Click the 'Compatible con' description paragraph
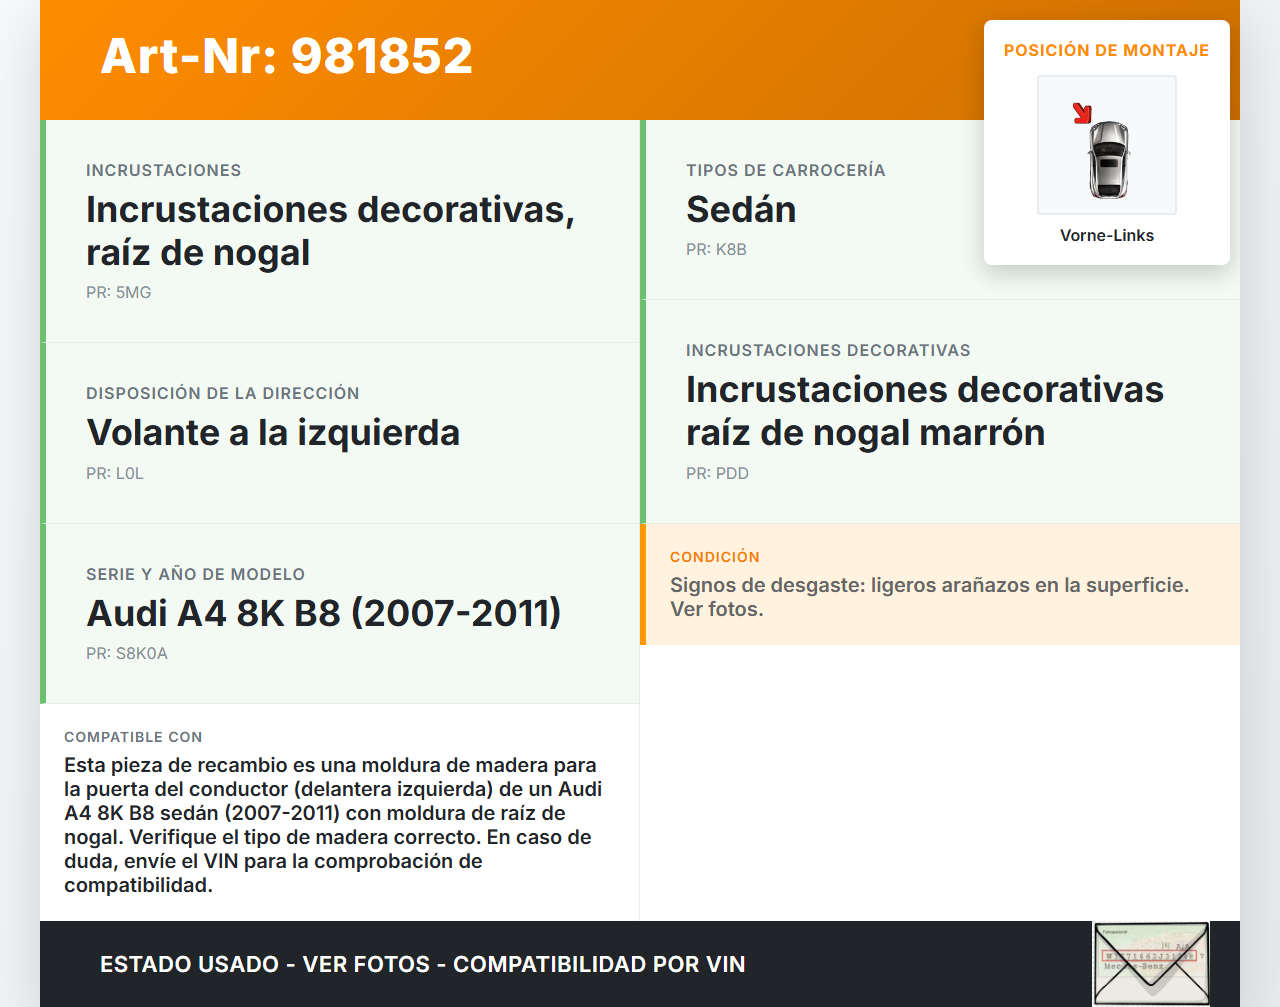 [x=333, y=825]
